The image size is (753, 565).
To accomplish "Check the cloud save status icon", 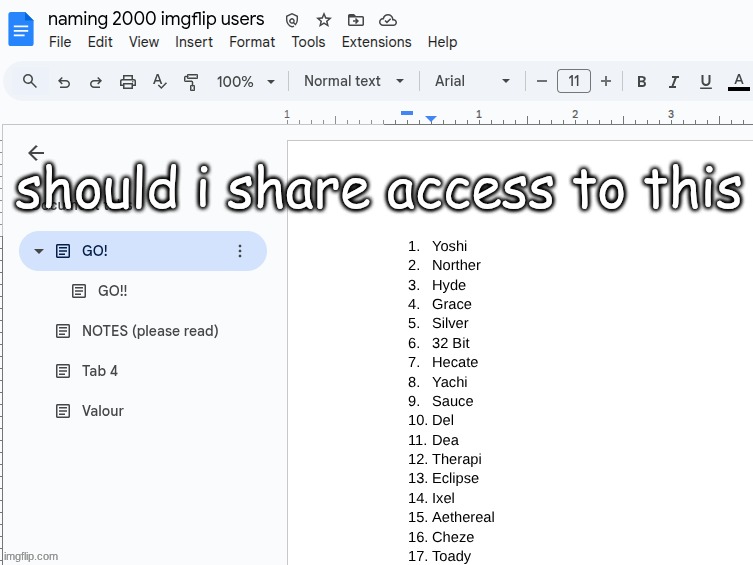I will [388, 20].
